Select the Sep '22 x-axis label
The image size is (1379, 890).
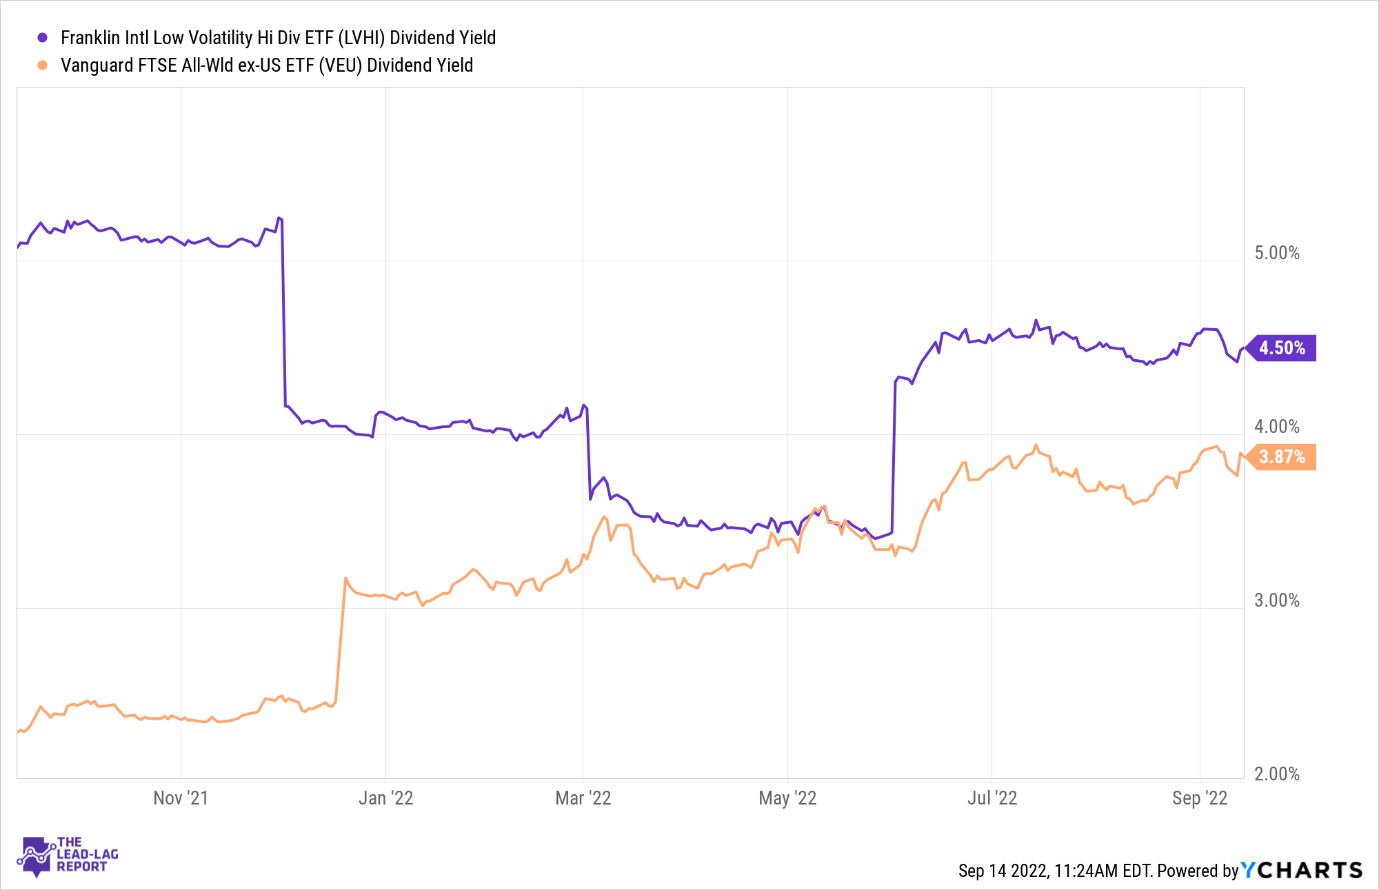(x=1199, y=798)
